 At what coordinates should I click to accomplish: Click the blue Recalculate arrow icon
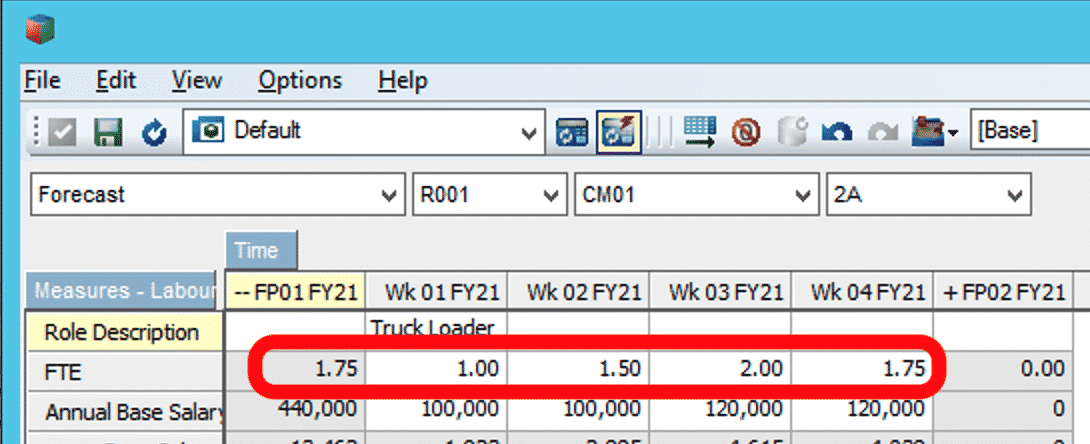tap(154, 132)
